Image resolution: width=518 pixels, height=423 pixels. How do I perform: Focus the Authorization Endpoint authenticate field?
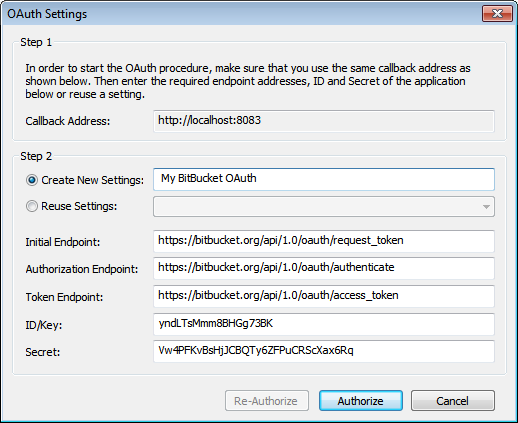324,268
